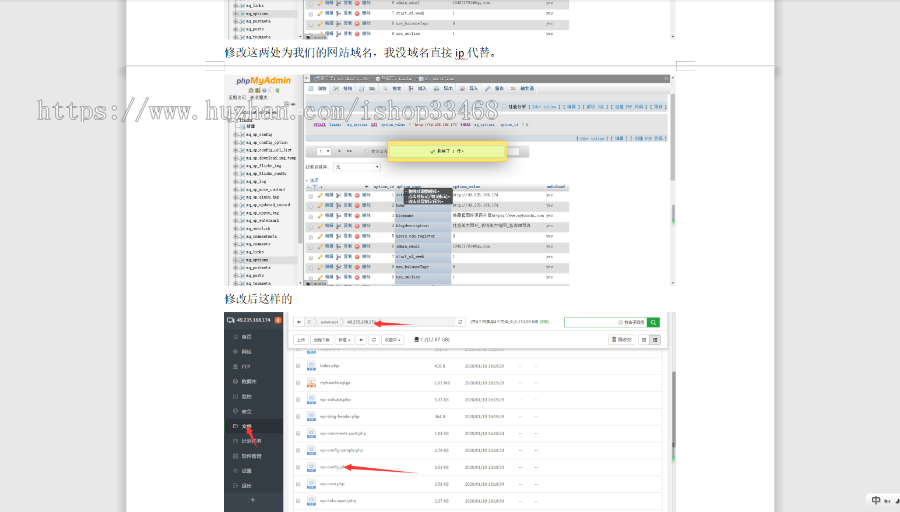Click the upload button in file manager

pyautogui.click(x=301, y=340)
